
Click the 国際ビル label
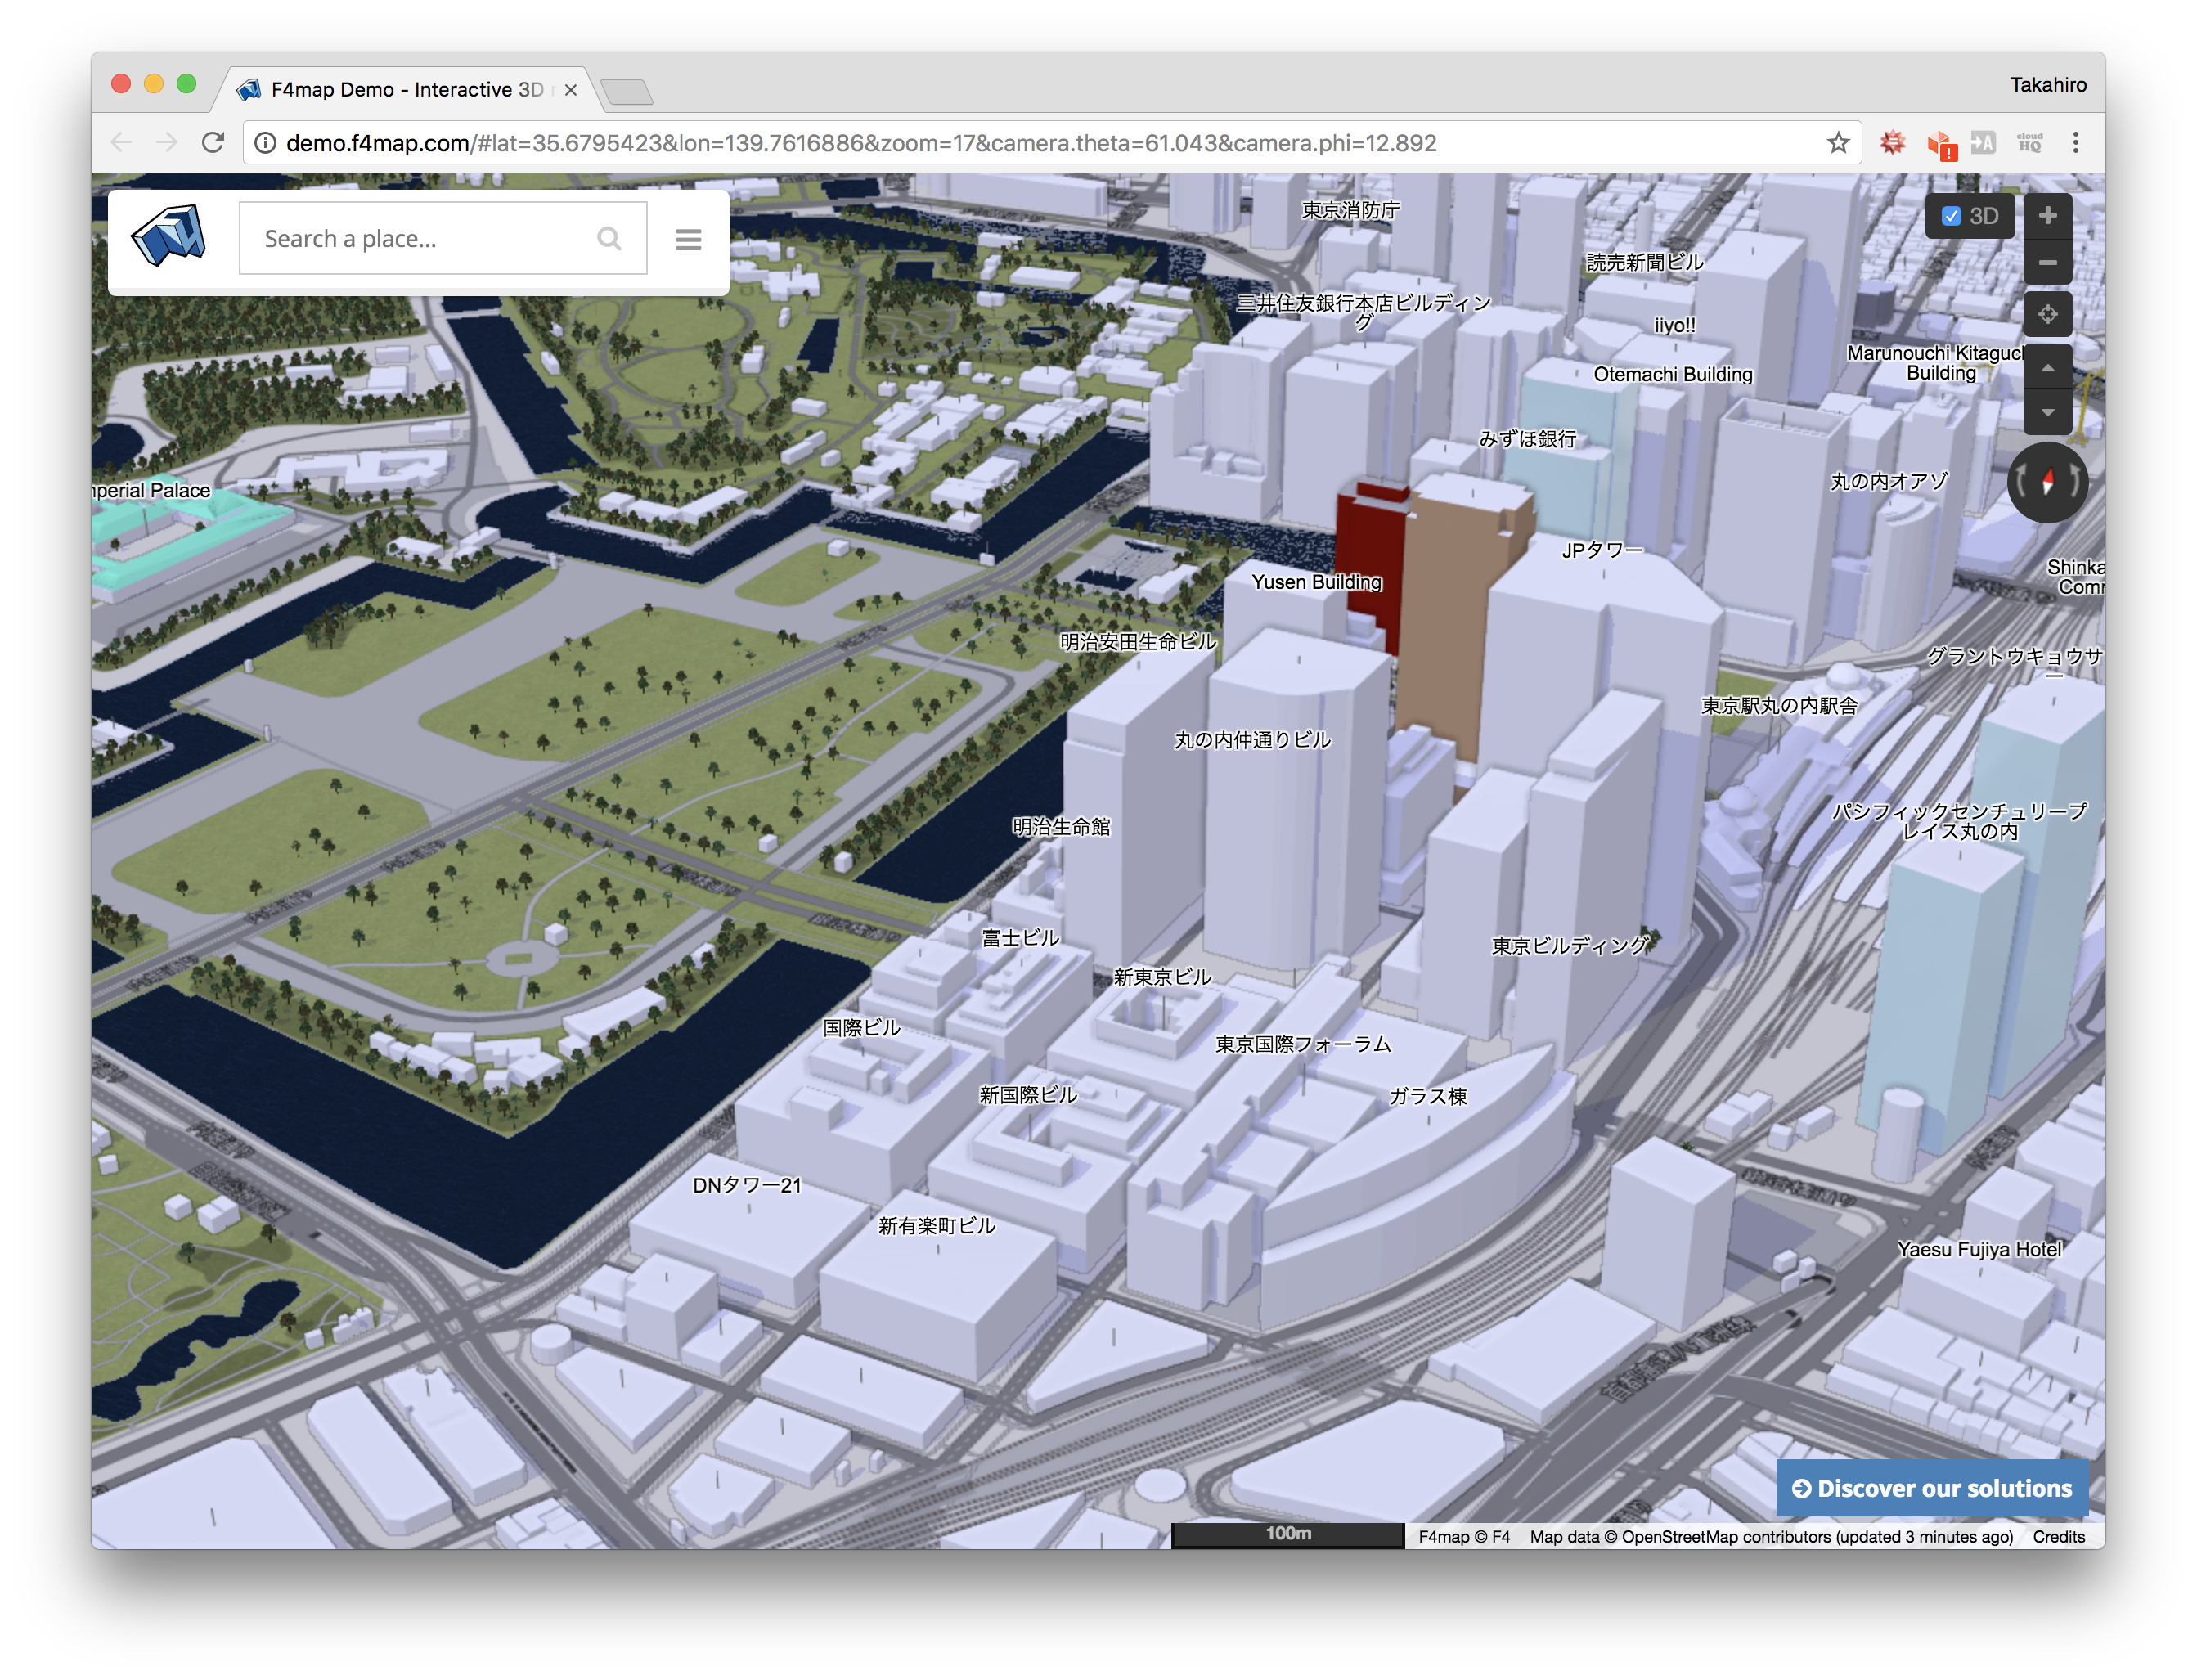pyautogui.click(x=861, y=1028)
